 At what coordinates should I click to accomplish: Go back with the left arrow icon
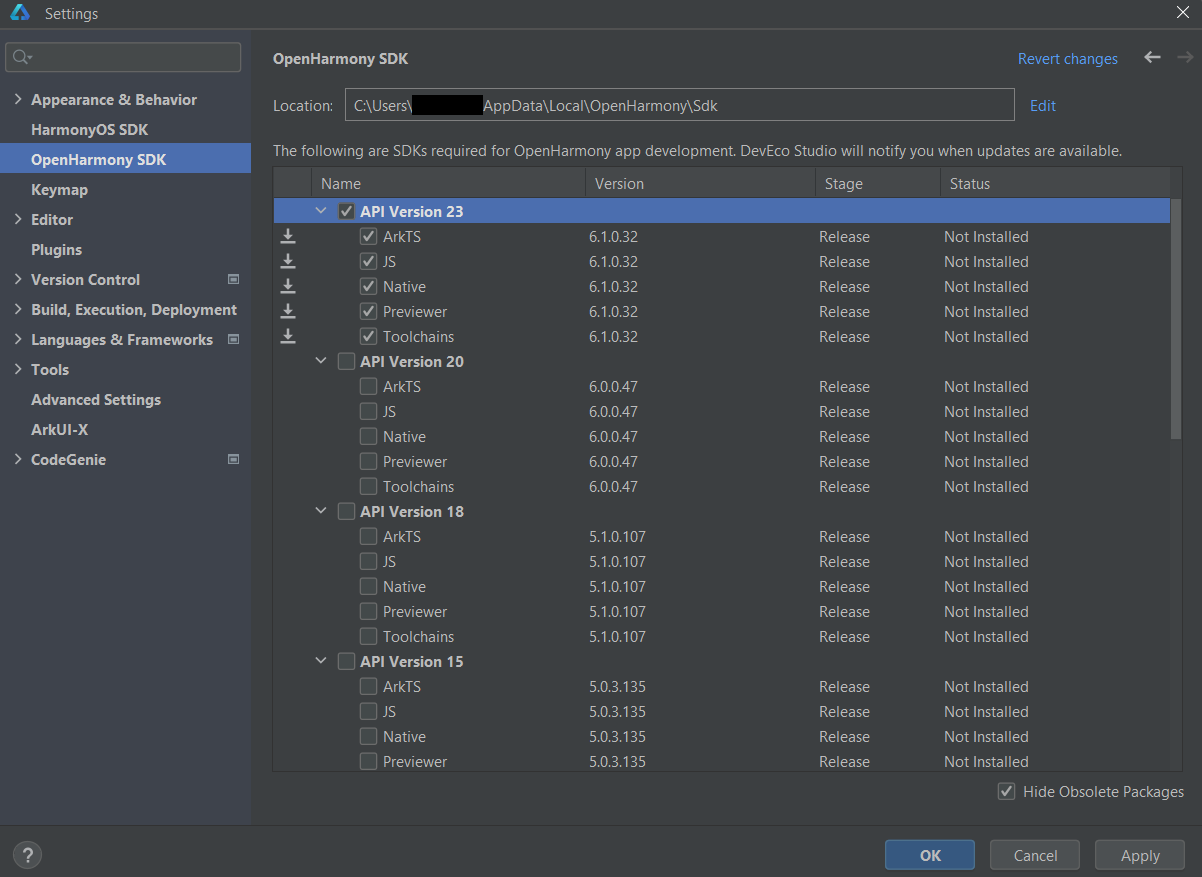(x=1152, y=58)
